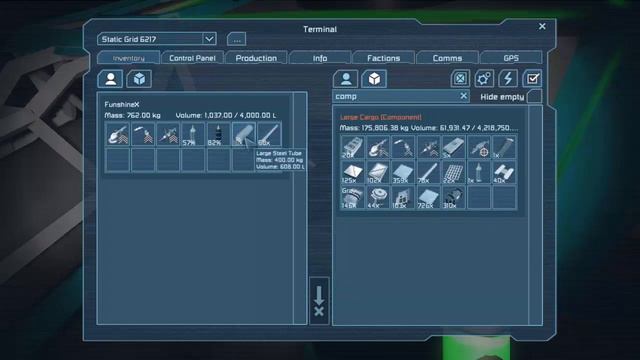Image resolution: width=640 pixels, height=360 pixels.
Task: Click the checkmark filter icon
Action: pyautogui.click(x=532, y=79)
